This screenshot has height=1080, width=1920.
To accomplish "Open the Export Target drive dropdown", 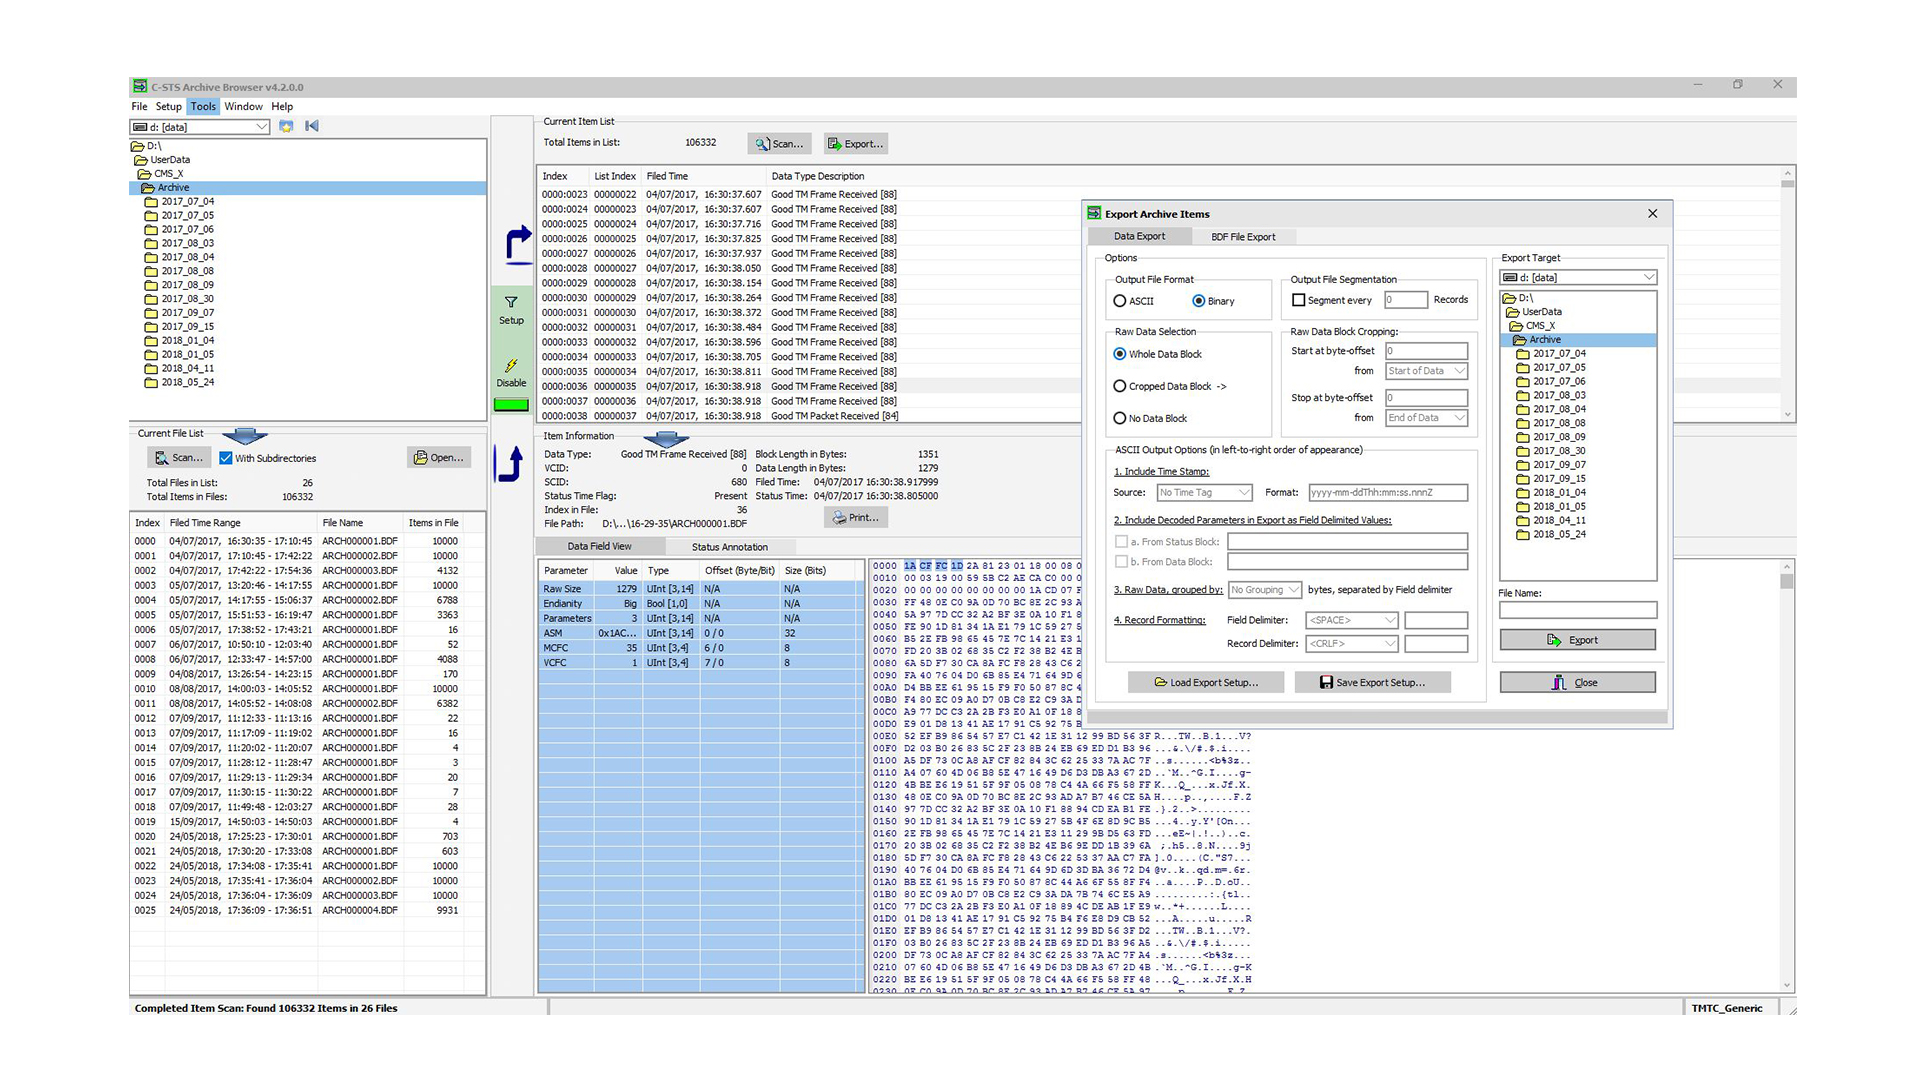I will [x=1578, y=278].
